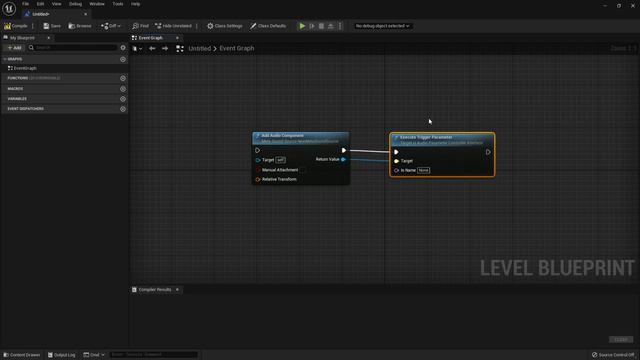Save the blueprint
640x360 pixels.
tap(52, 26)
